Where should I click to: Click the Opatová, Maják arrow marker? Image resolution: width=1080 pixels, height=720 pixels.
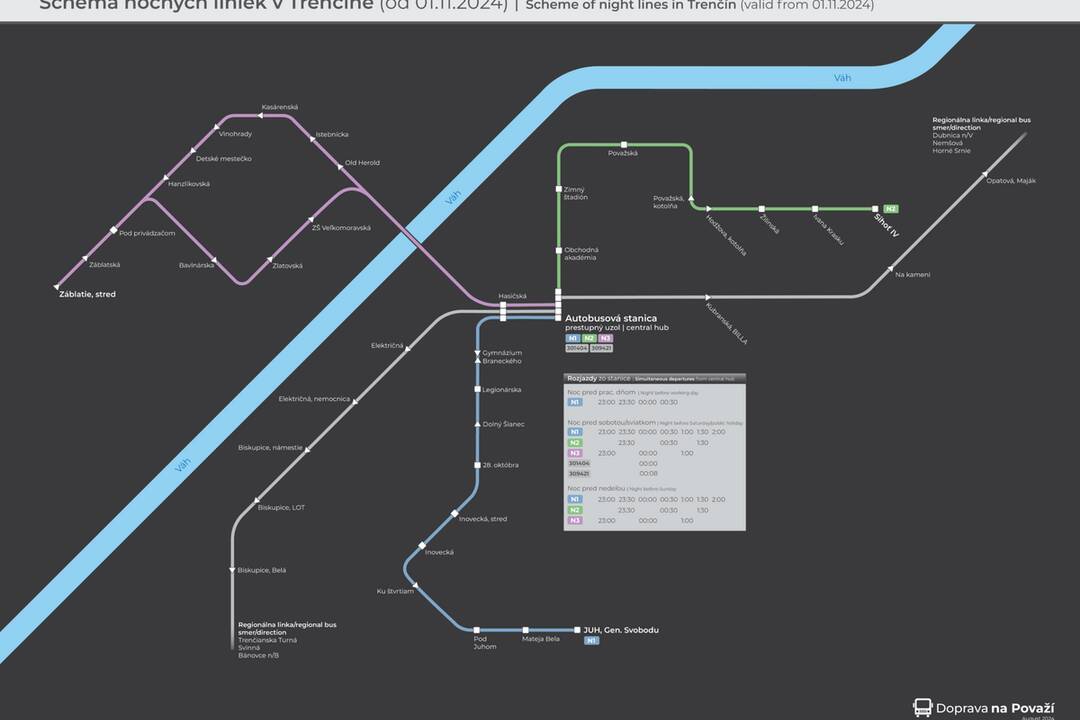pos(978,180)
